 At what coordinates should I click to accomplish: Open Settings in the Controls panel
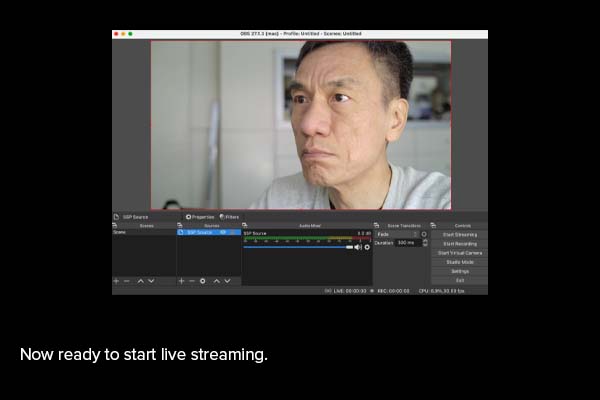coord(459,271)
